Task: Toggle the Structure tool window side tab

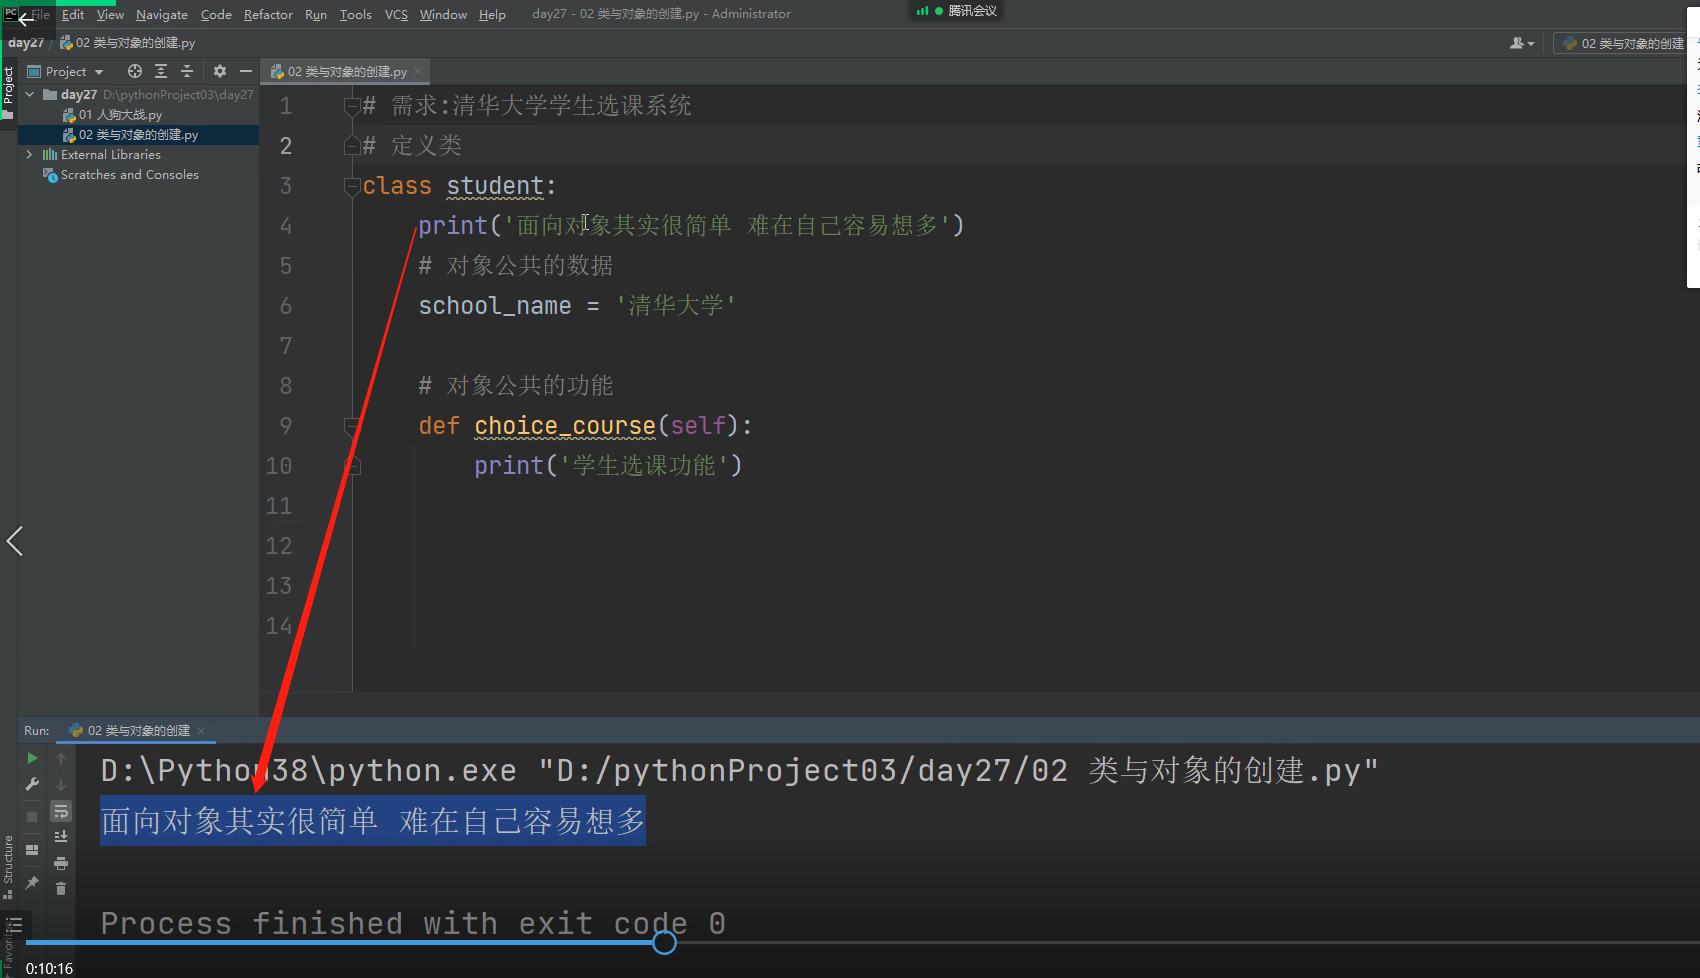Action: [8, 865]
